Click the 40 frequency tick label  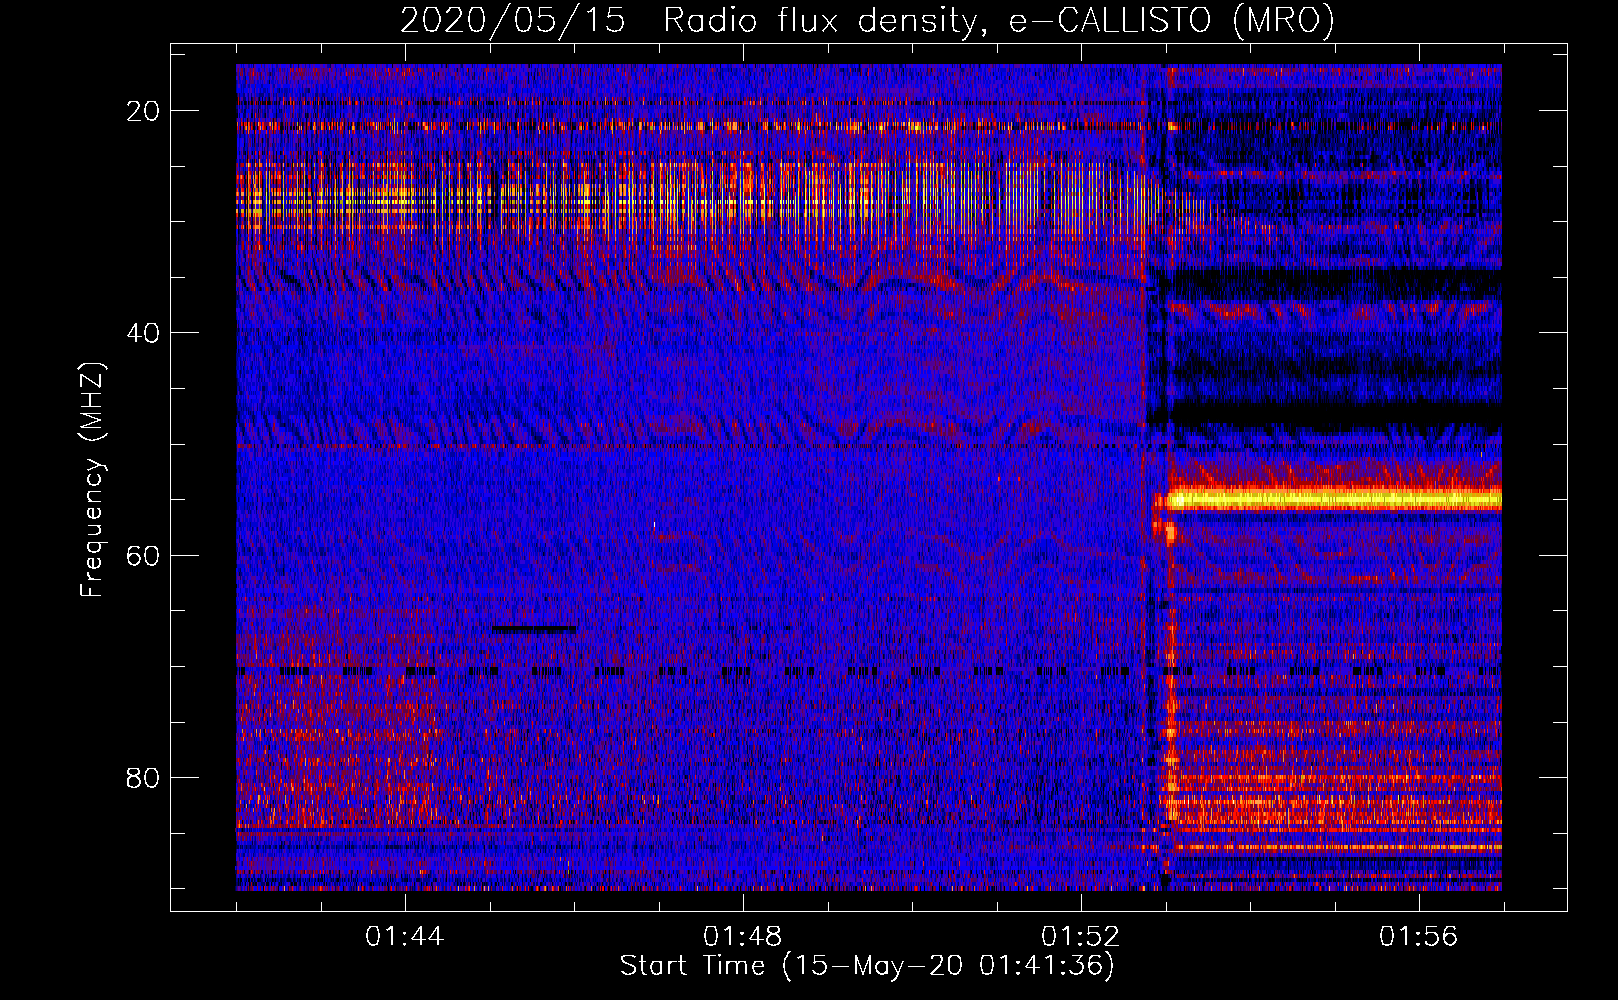[x=143, y=333]
